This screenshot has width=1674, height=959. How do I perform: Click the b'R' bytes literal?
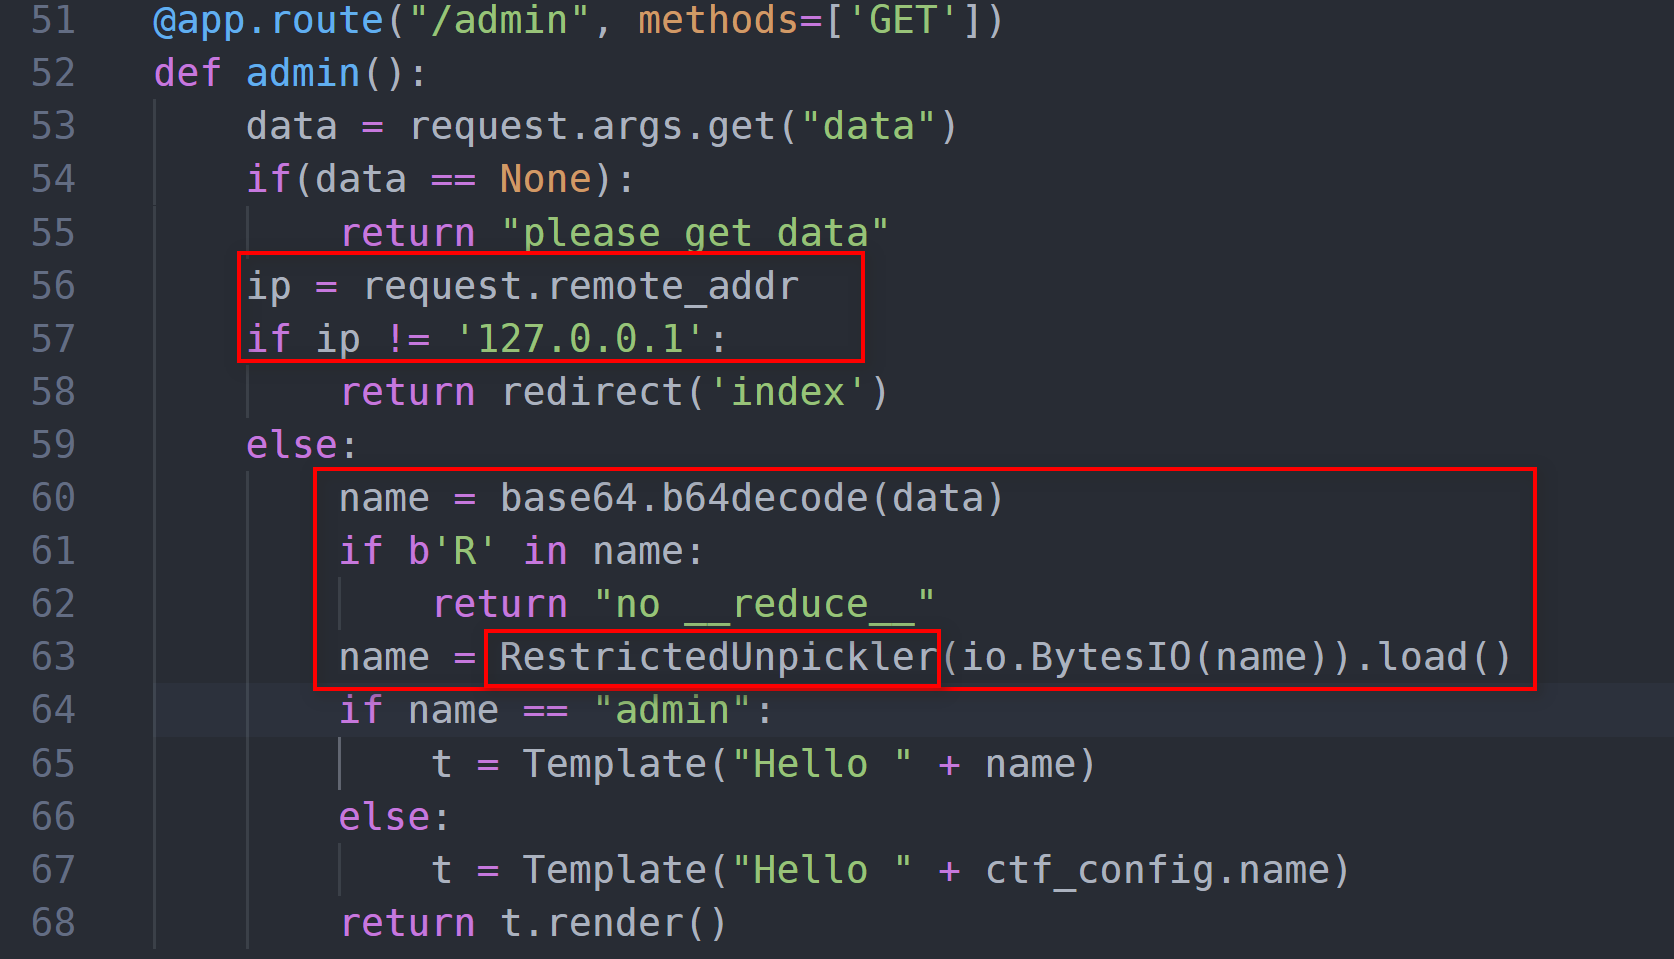pos(451,551)
